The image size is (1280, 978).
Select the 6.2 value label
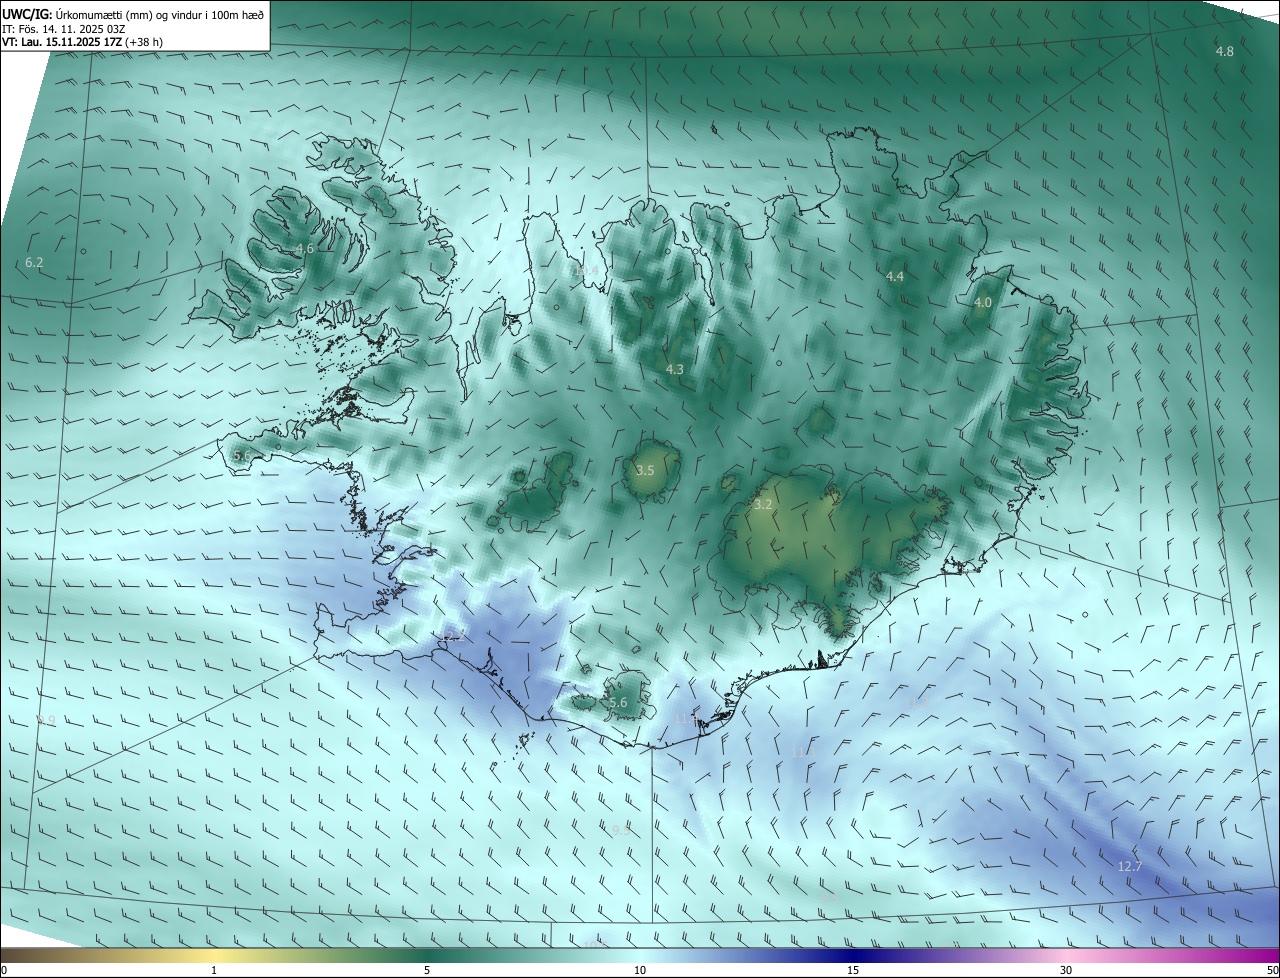34,262
